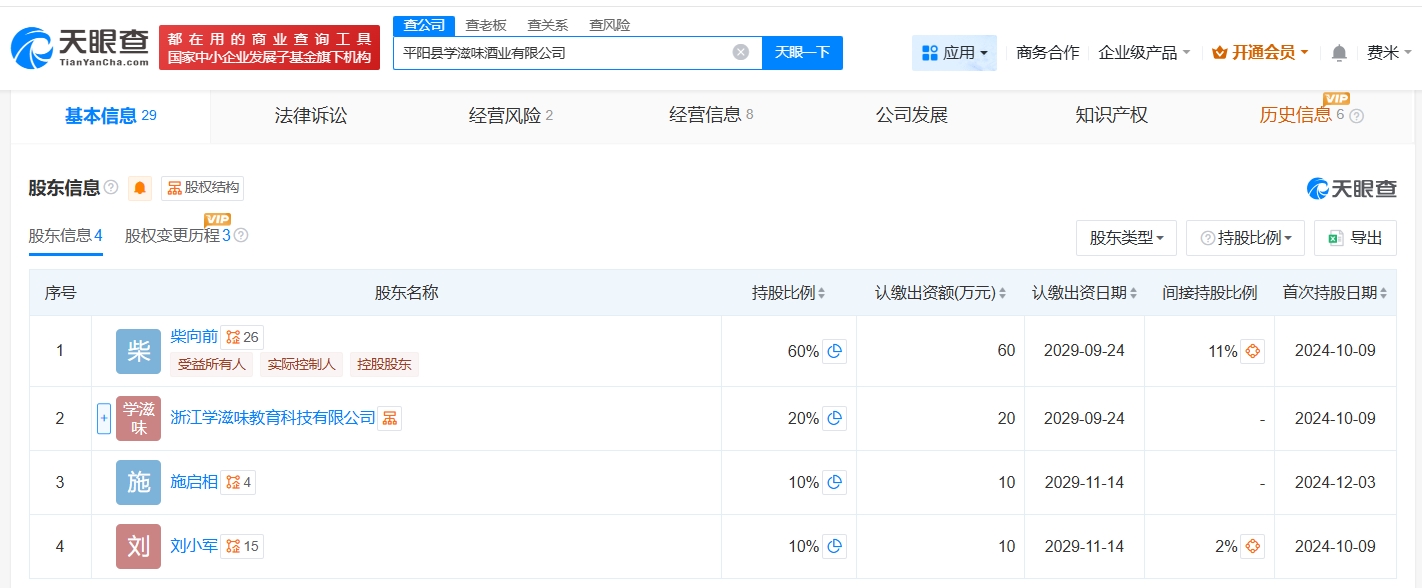Open pie chart icon for 施启相's 10% share
This screenshot has width=1422, height=588.
[x=834, y=483]
